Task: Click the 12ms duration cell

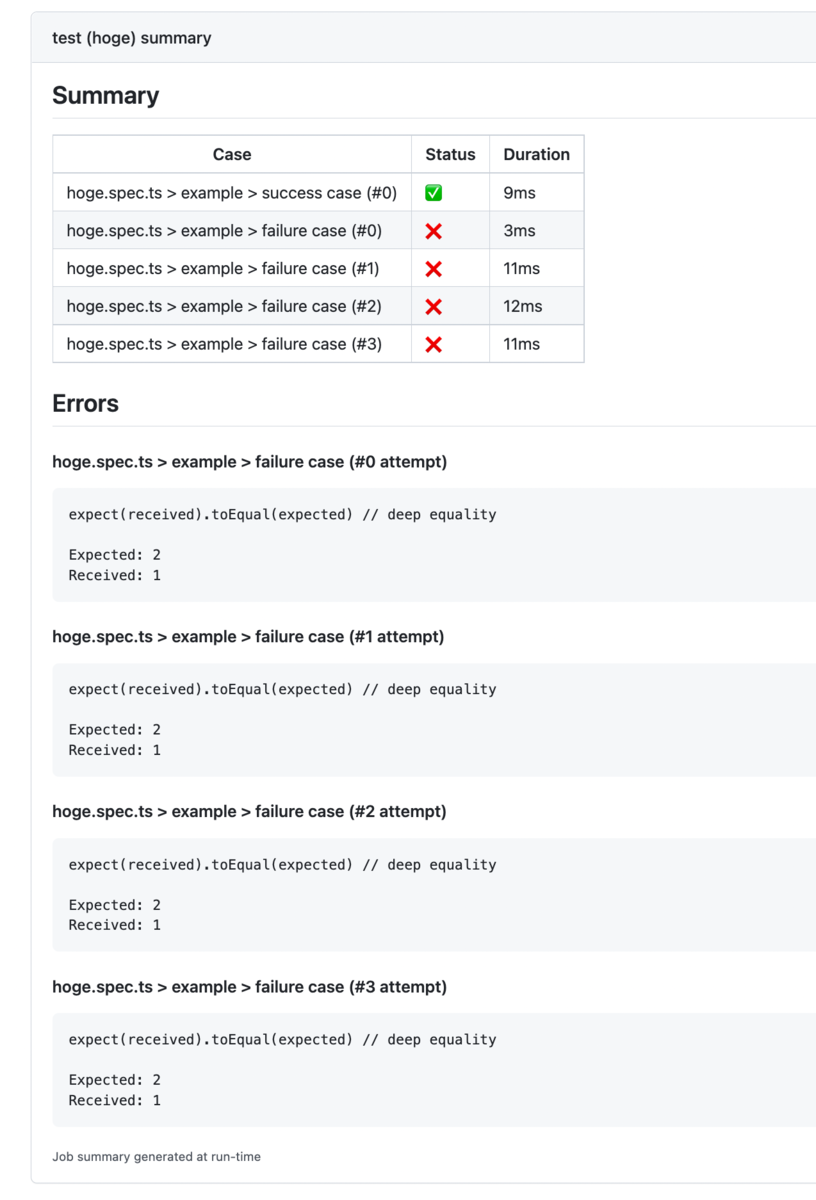Action: [522, 307]
